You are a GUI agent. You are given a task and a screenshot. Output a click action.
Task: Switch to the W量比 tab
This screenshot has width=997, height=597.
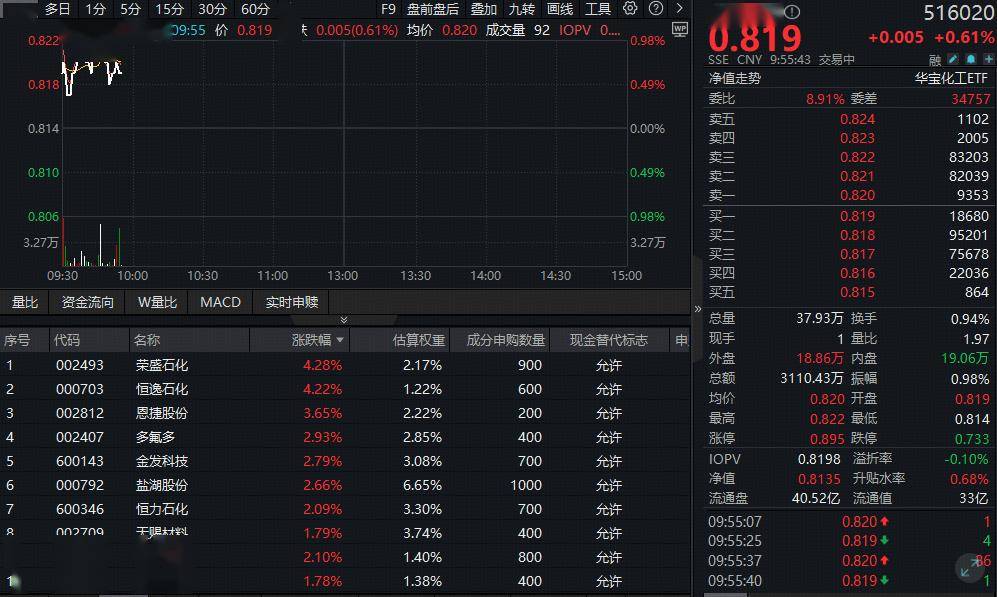tap(157, 302)
